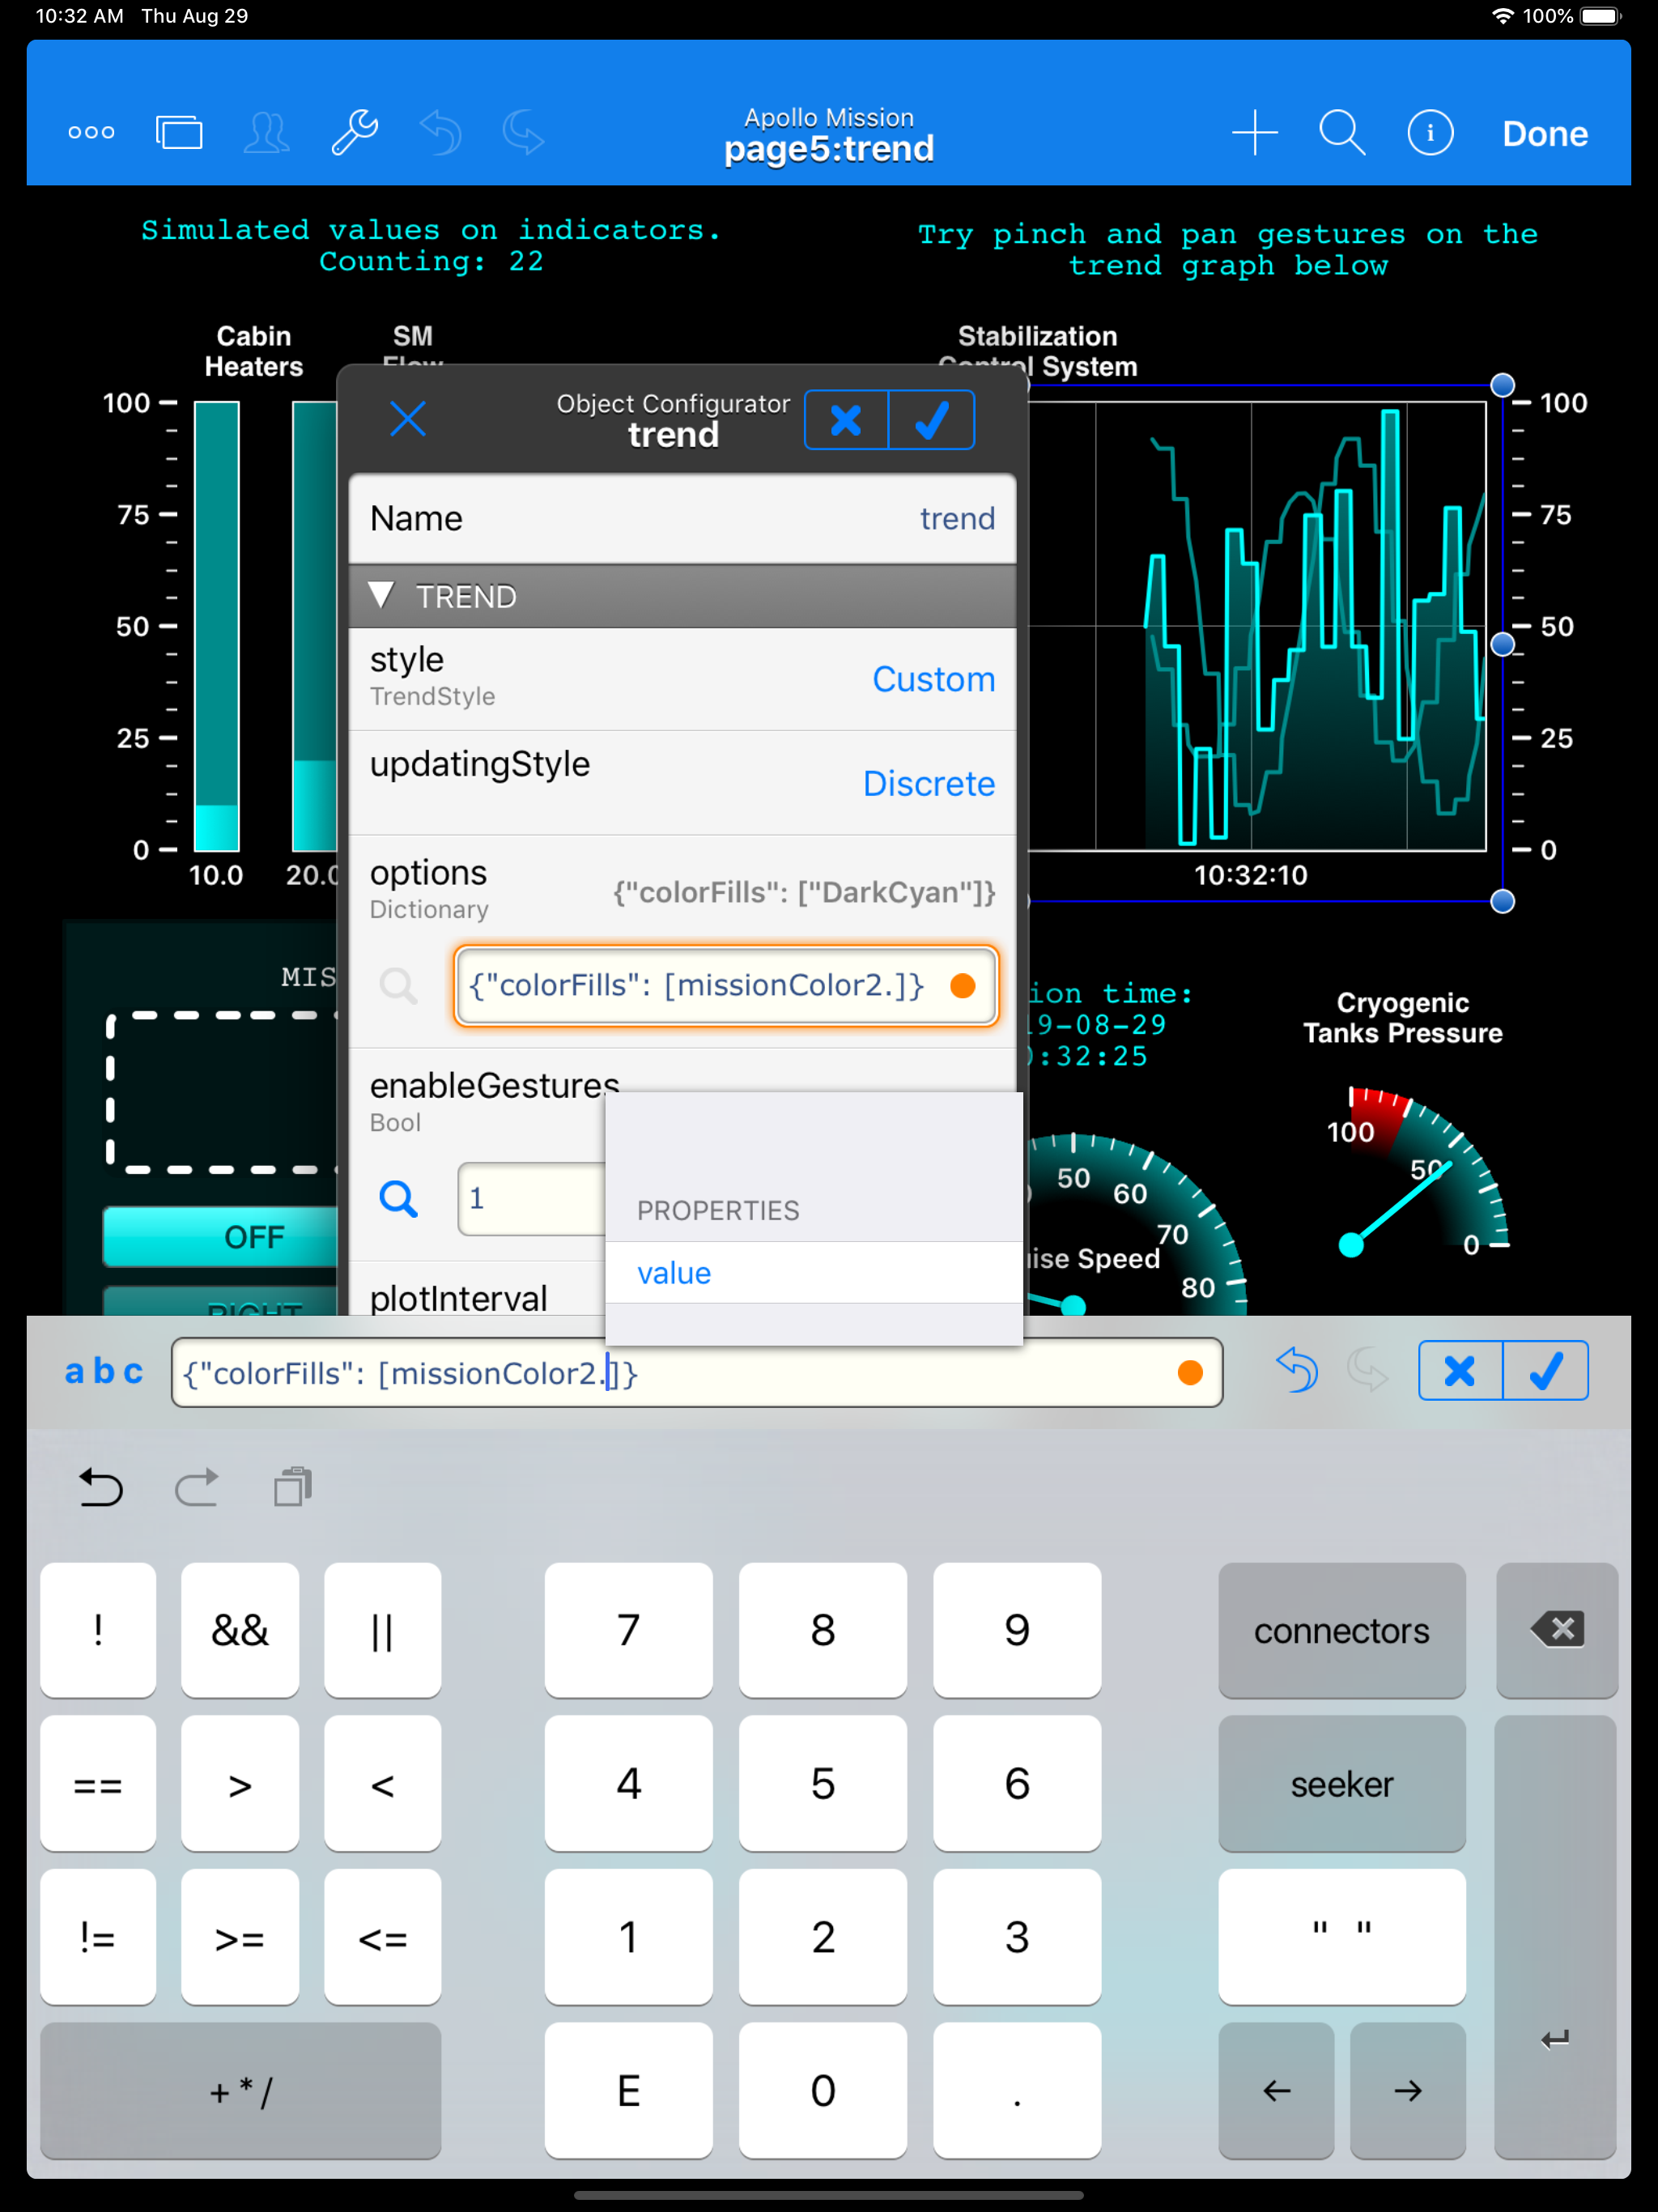Switch to + * / operators keypad
The height and width of the screenshot is (2212, 1658).
tap(241, 2091)
